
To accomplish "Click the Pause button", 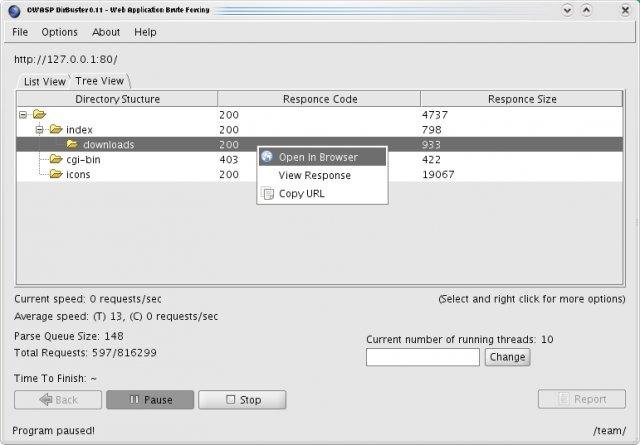I will pyautogui.click(x=150, y=400).
